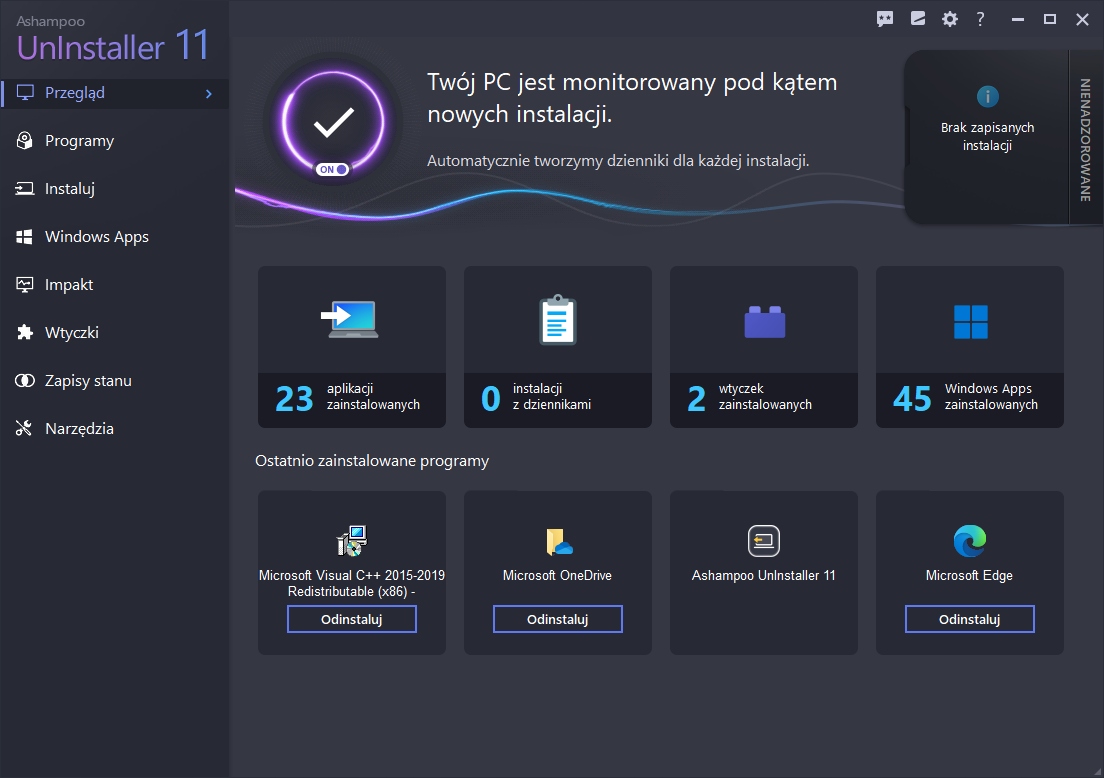Click the laptop icon on installed applications card
Image resolution: width=1104 pixels, height=778 pixels.
[x=350, y=320]
